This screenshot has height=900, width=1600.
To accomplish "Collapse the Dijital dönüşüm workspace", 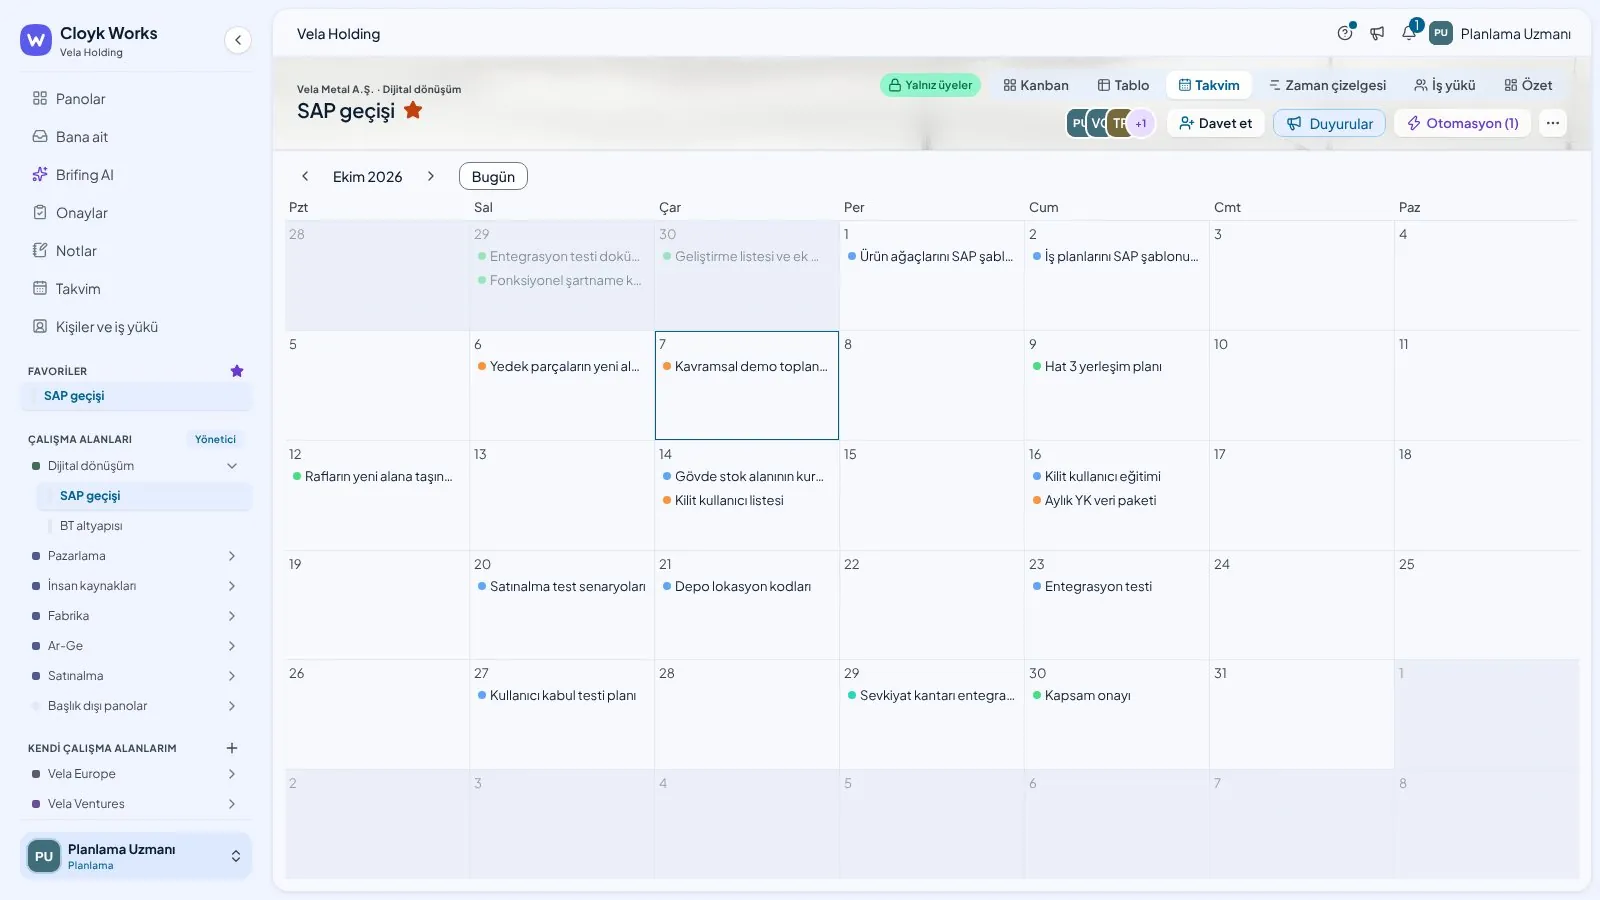I will click(x=232, y=466).
